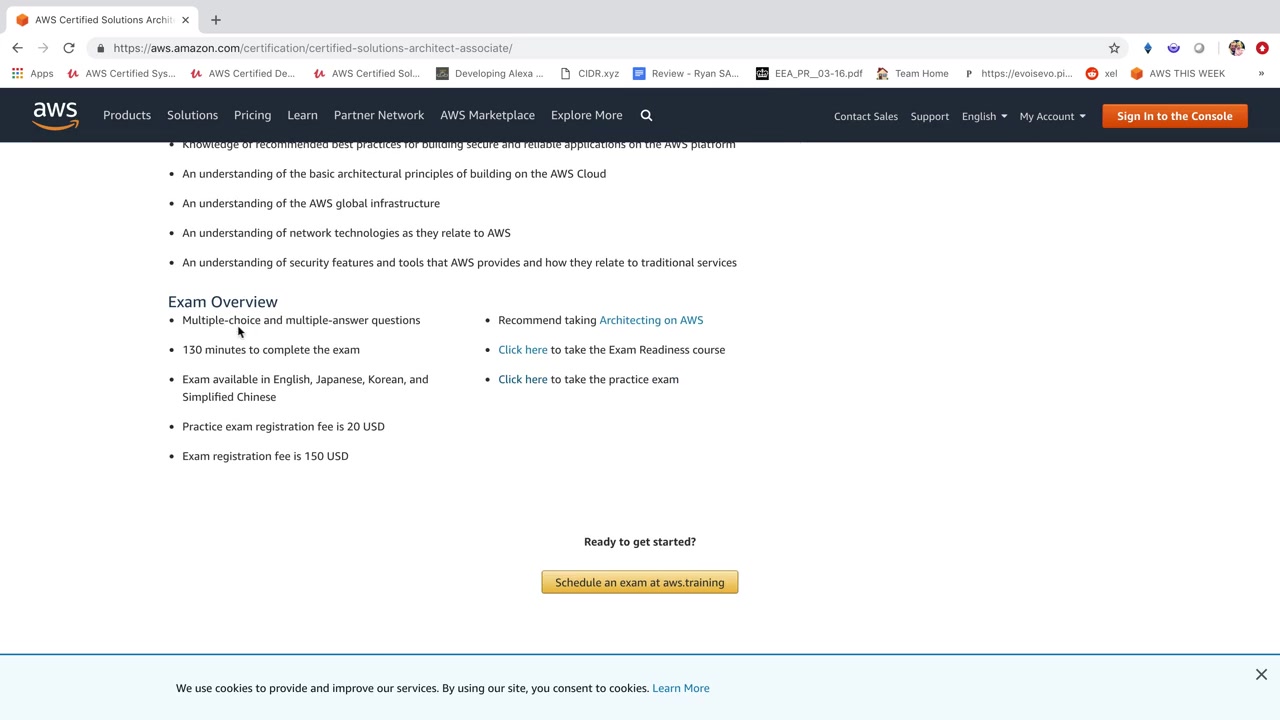The width and height of the screenshot is (1280, 720).
Task: Open the AWS THIS WEEK bookmark
Action: tap(1177, 73)
